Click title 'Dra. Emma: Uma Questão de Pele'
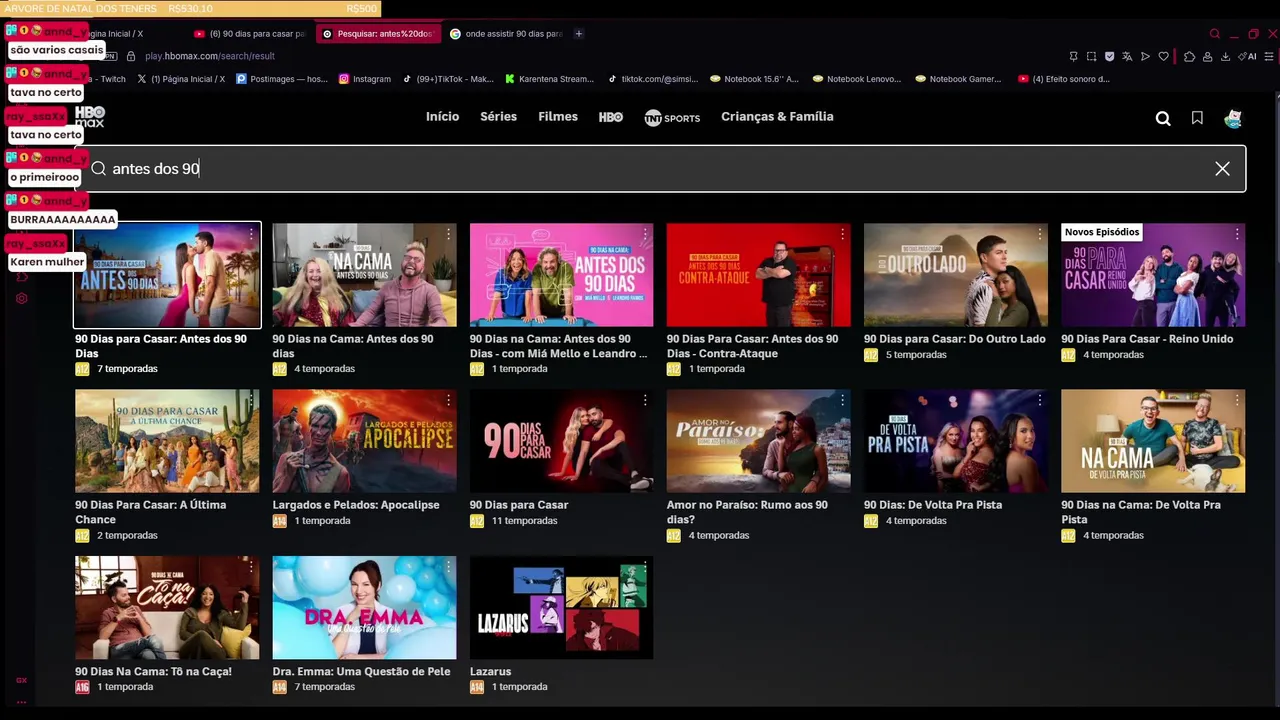Viewport: 1280px width, 720px height. coord(361,672)
